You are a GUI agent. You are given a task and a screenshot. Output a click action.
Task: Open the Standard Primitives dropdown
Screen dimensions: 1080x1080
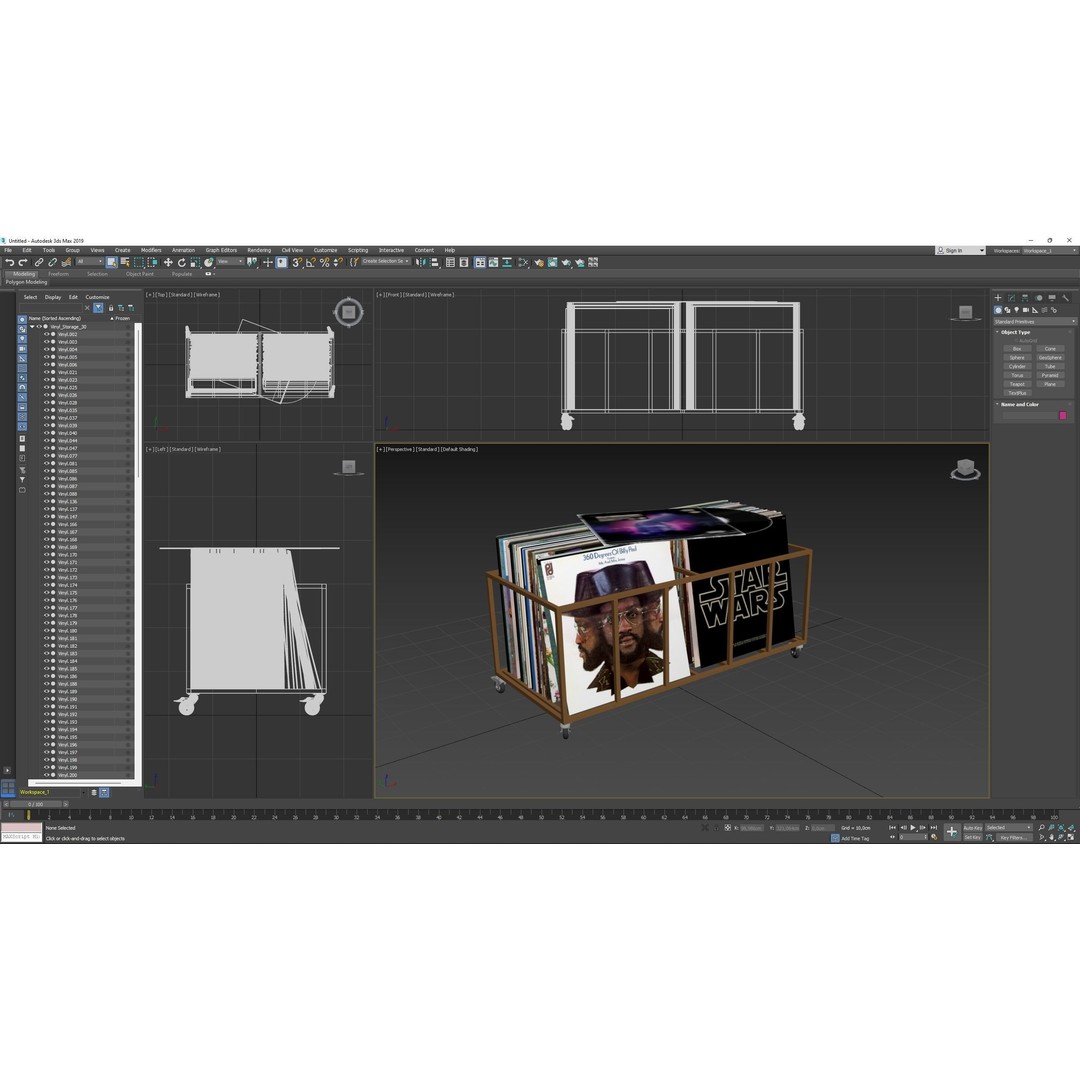[1035, 322]
